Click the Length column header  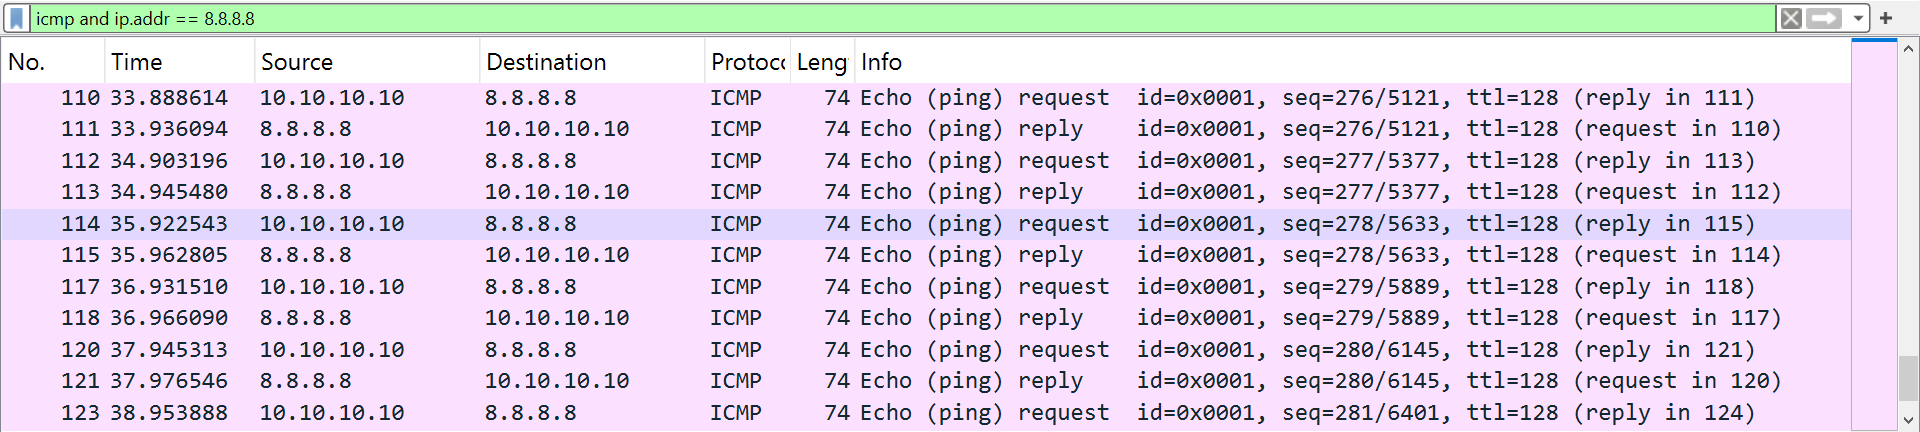[822, 62]
